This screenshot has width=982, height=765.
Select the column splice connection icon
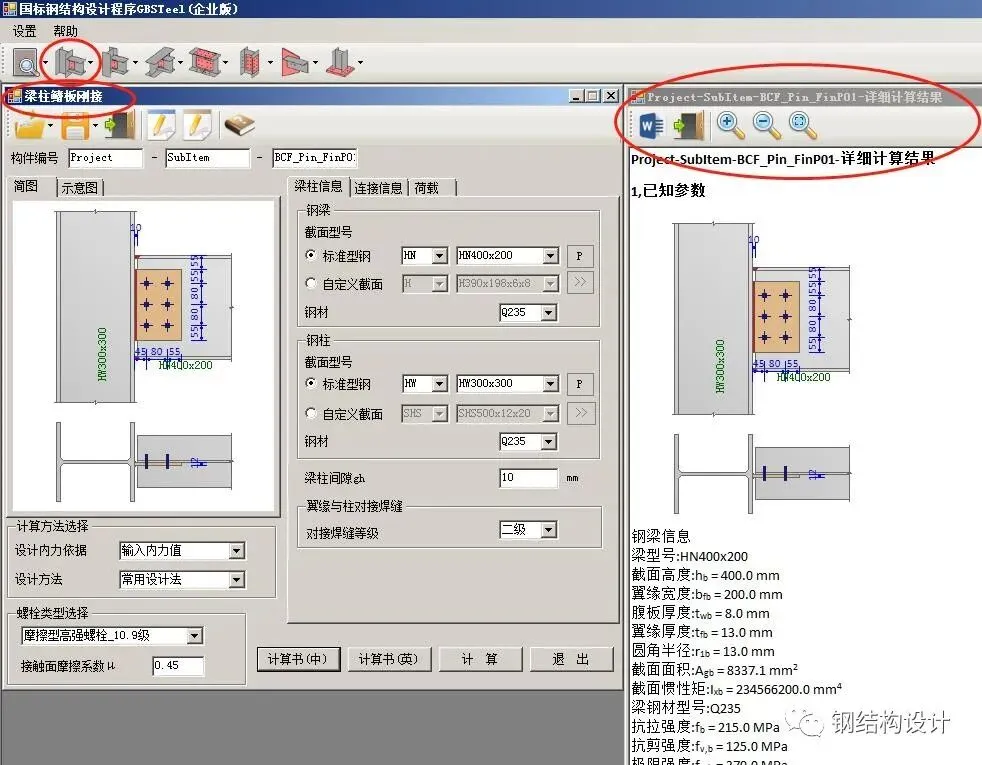250,63
